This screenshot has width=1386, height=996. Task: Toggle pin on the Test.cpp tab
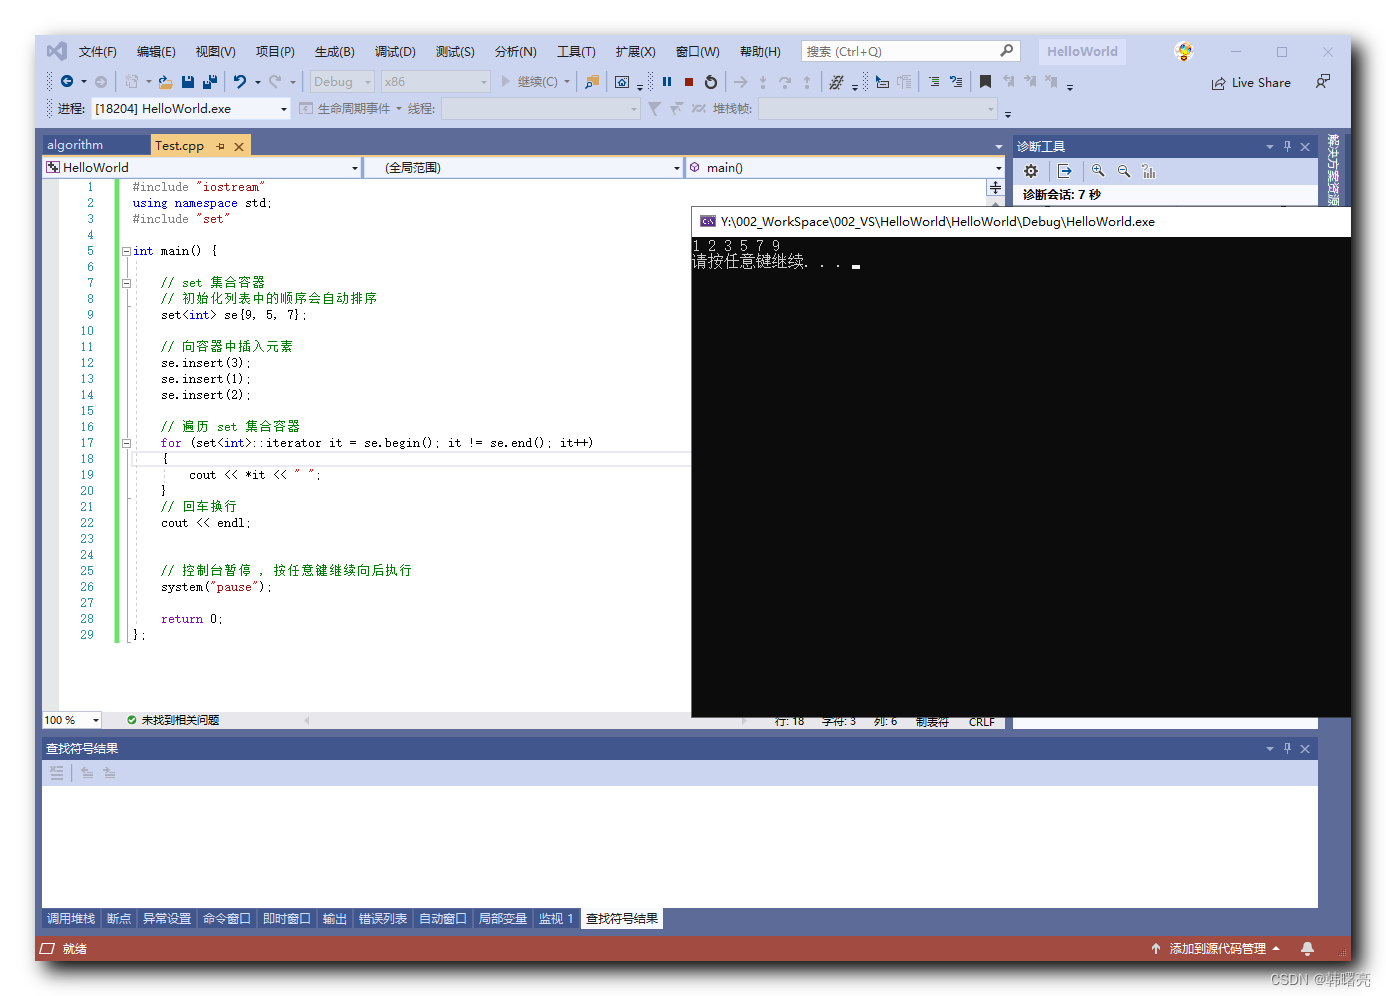click(x=221, y=146)
